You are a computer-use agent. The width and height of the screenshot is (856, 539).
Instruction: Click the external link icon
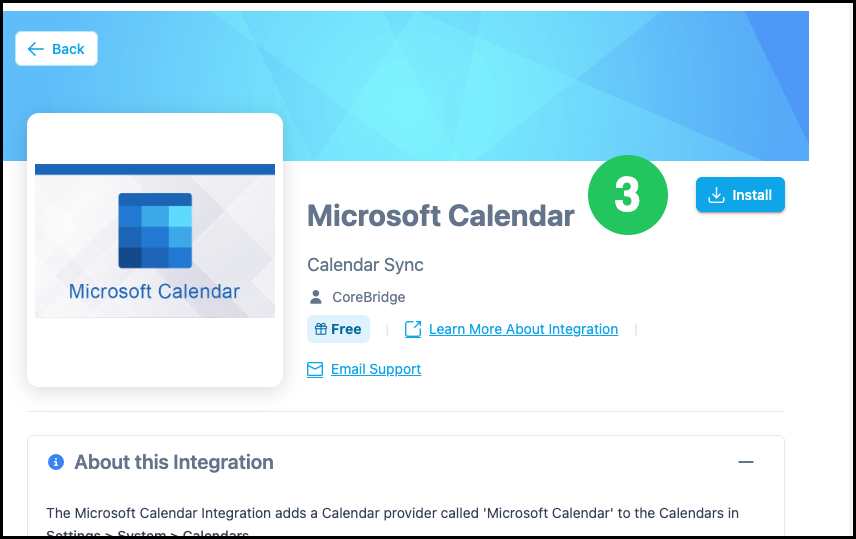(x=413, y=329)
